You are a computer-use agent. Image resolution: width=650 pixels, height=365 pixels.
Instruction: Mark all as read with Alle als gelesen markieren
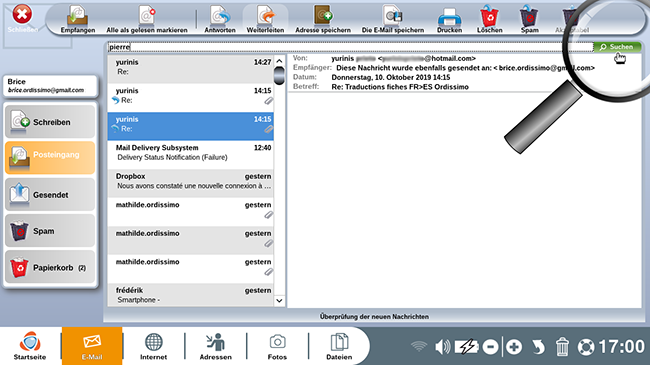click(x=147, y=19)
